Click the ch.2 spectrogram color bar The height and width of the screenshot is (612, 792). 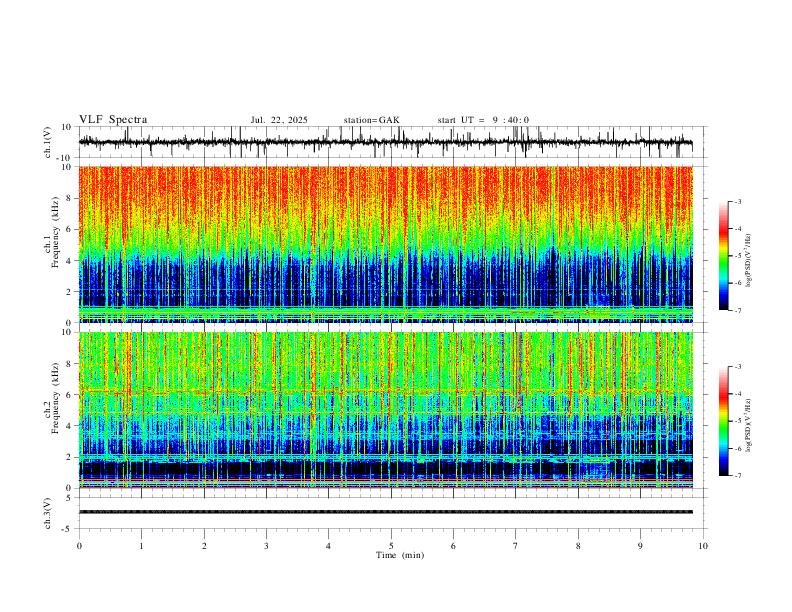click(x=723, y=421)
